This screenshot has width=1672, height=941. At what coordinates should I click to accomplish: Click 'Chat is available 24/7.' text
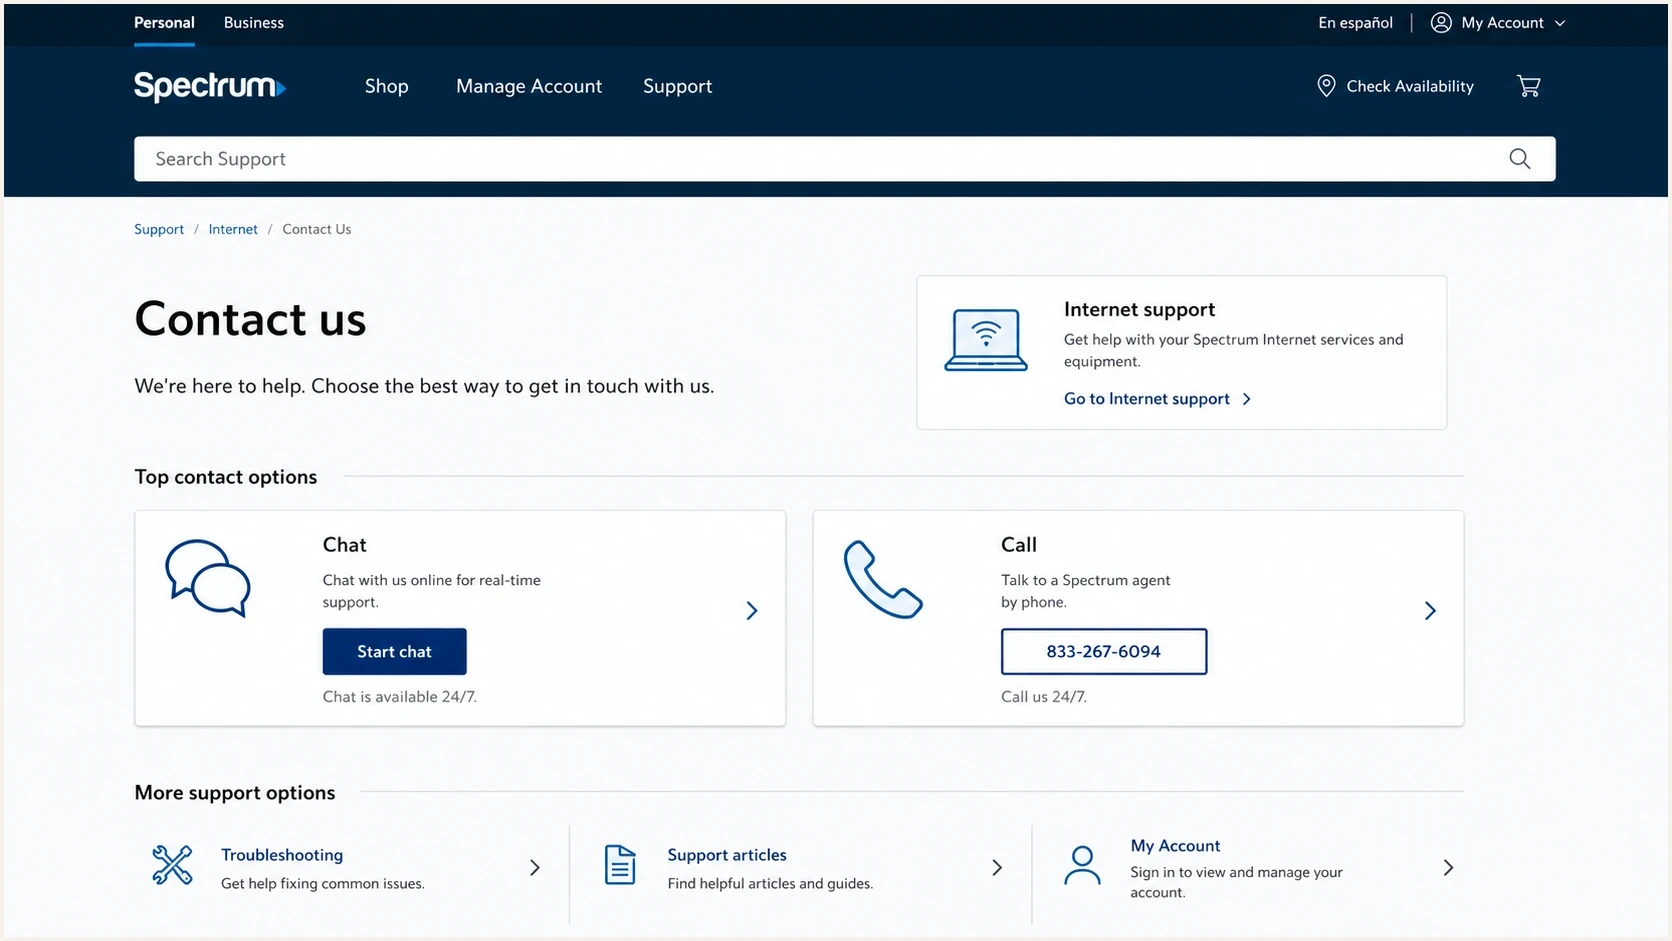[x=400, y=697]
